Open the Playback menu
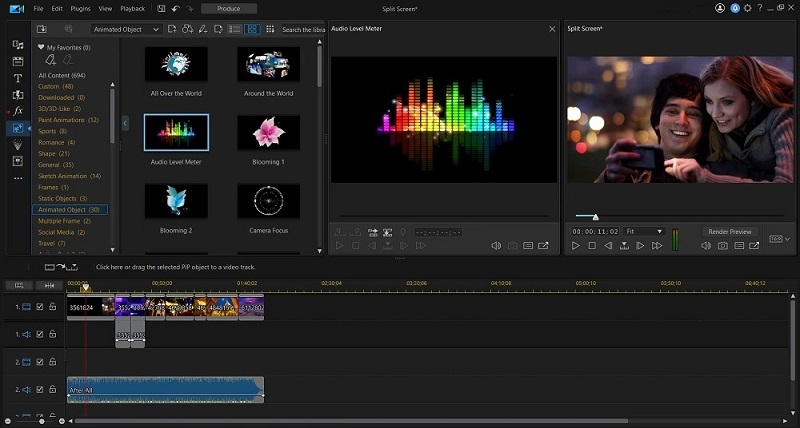Viewport: 800px width, 428px height. click(x=132, y=8)
